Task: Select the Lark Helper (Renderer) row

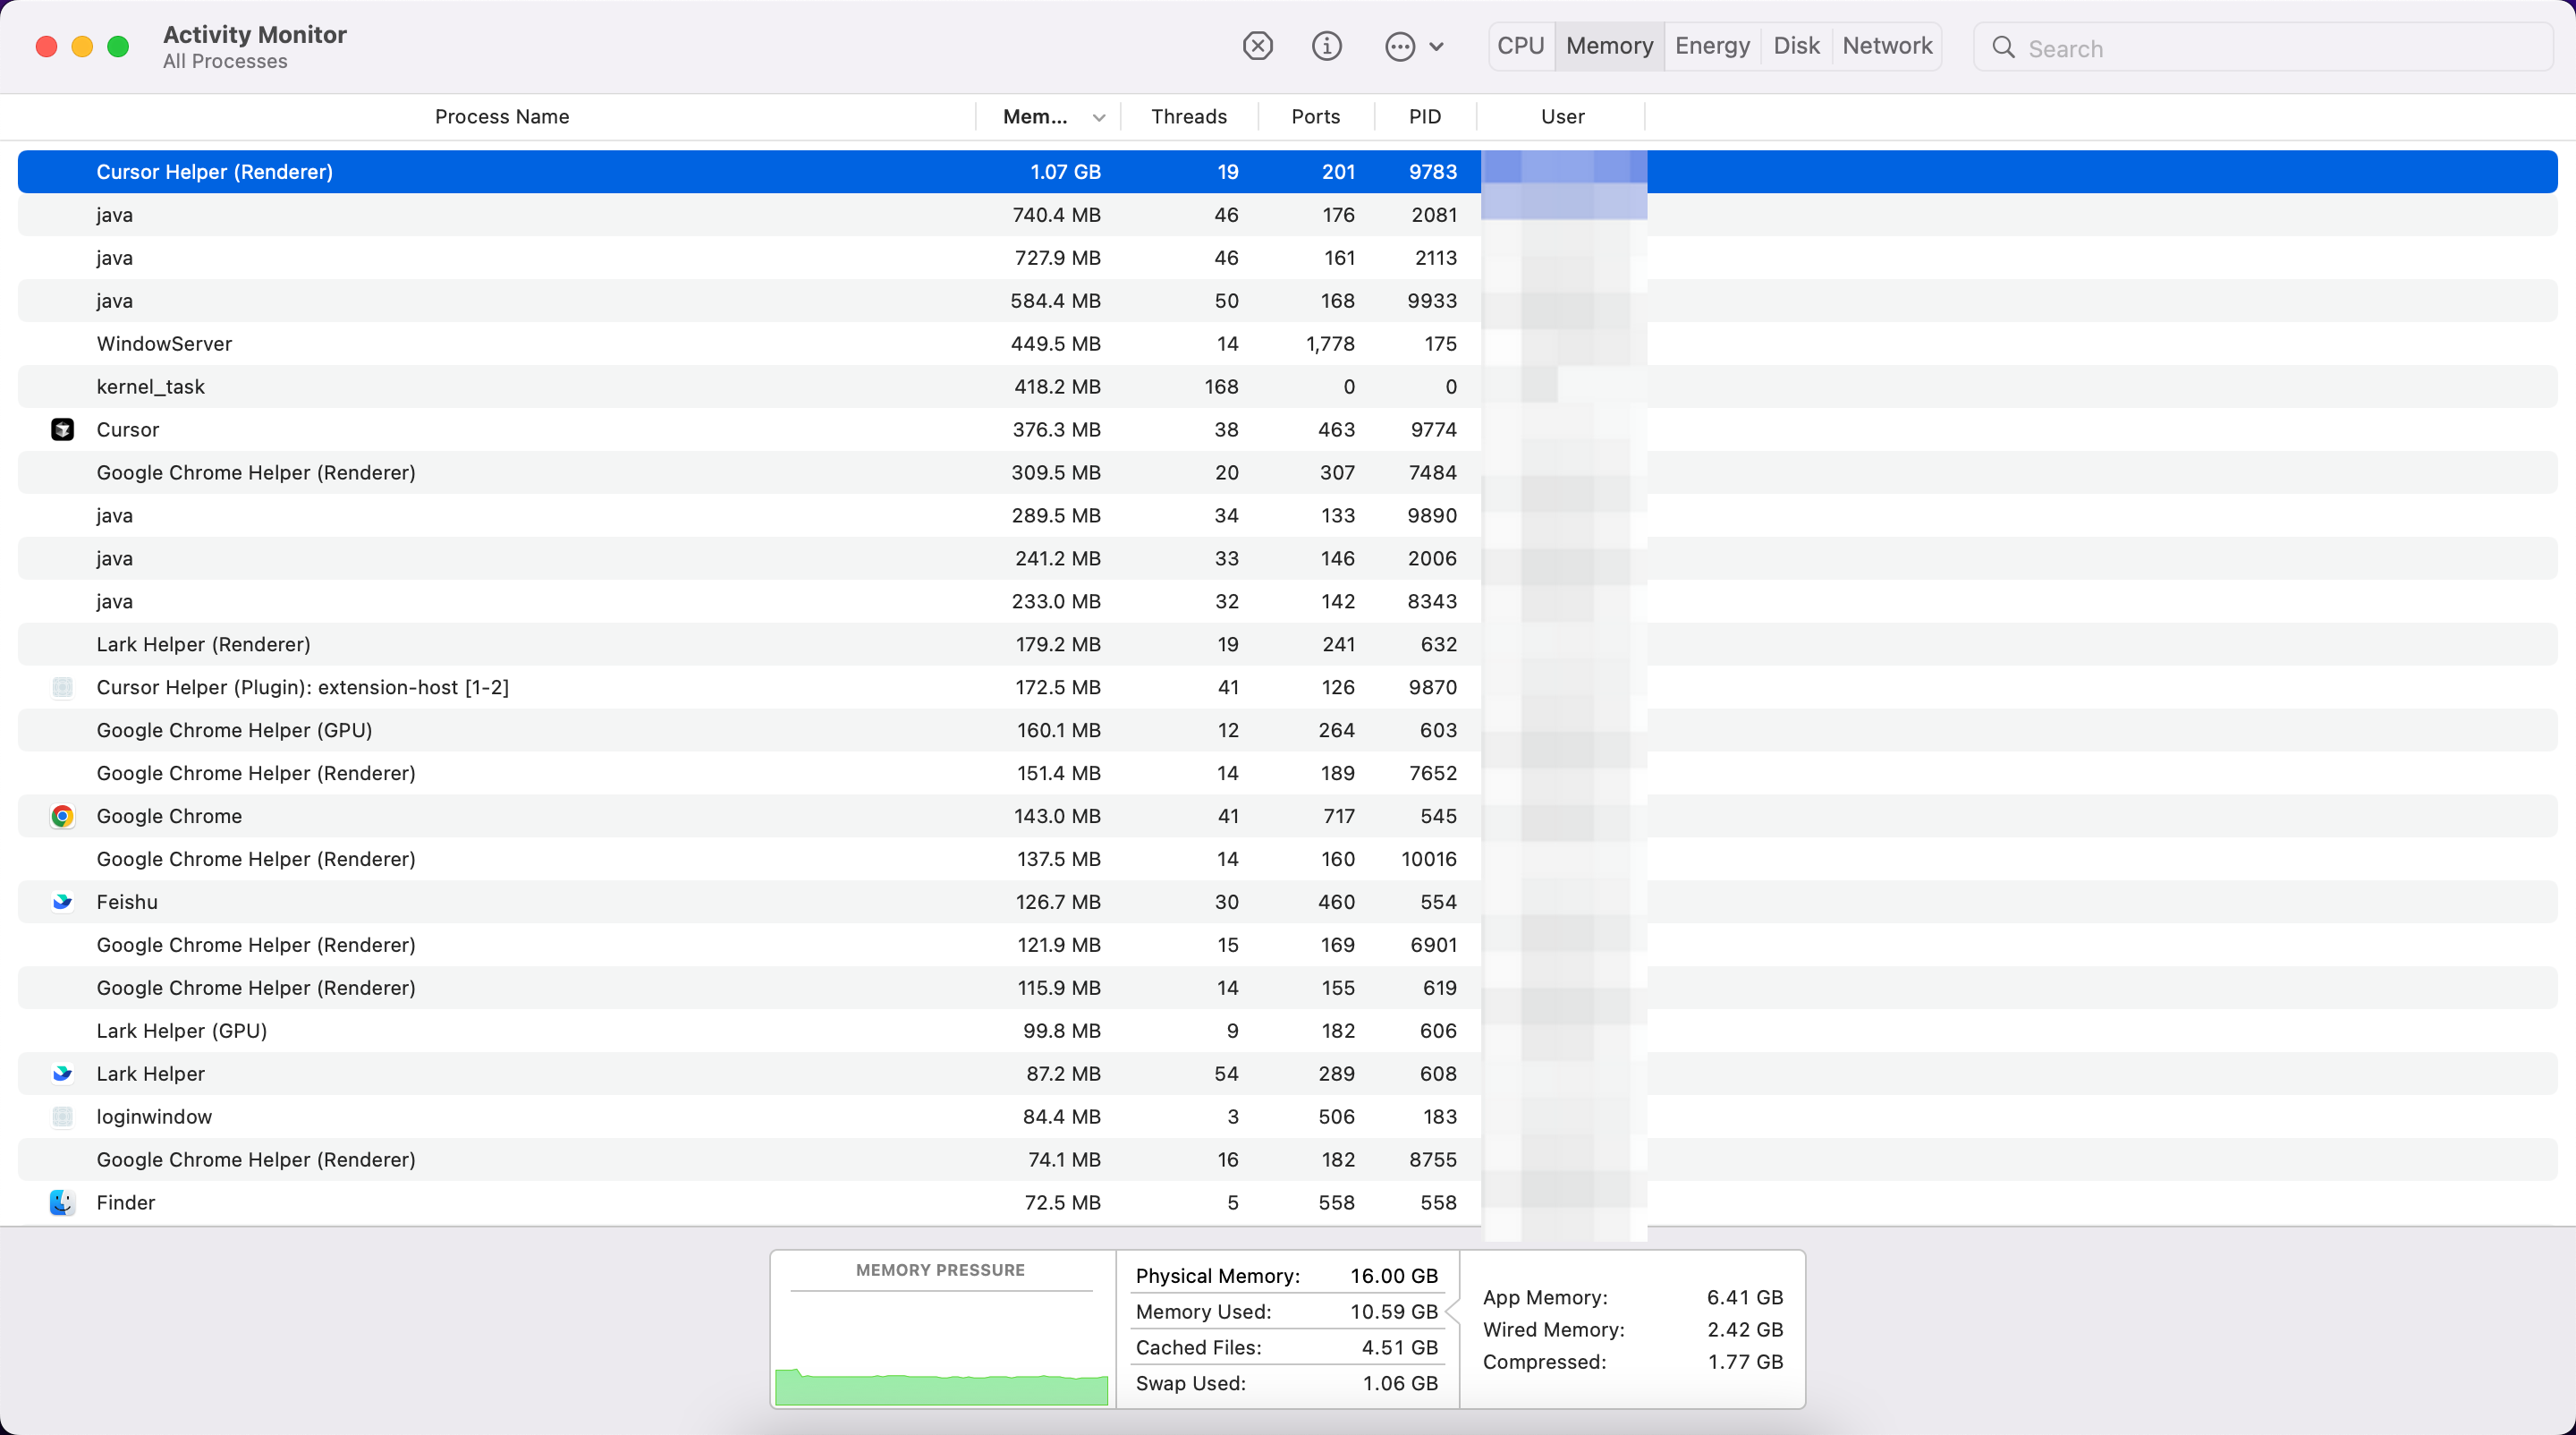Action: (x=1287, y=645)
